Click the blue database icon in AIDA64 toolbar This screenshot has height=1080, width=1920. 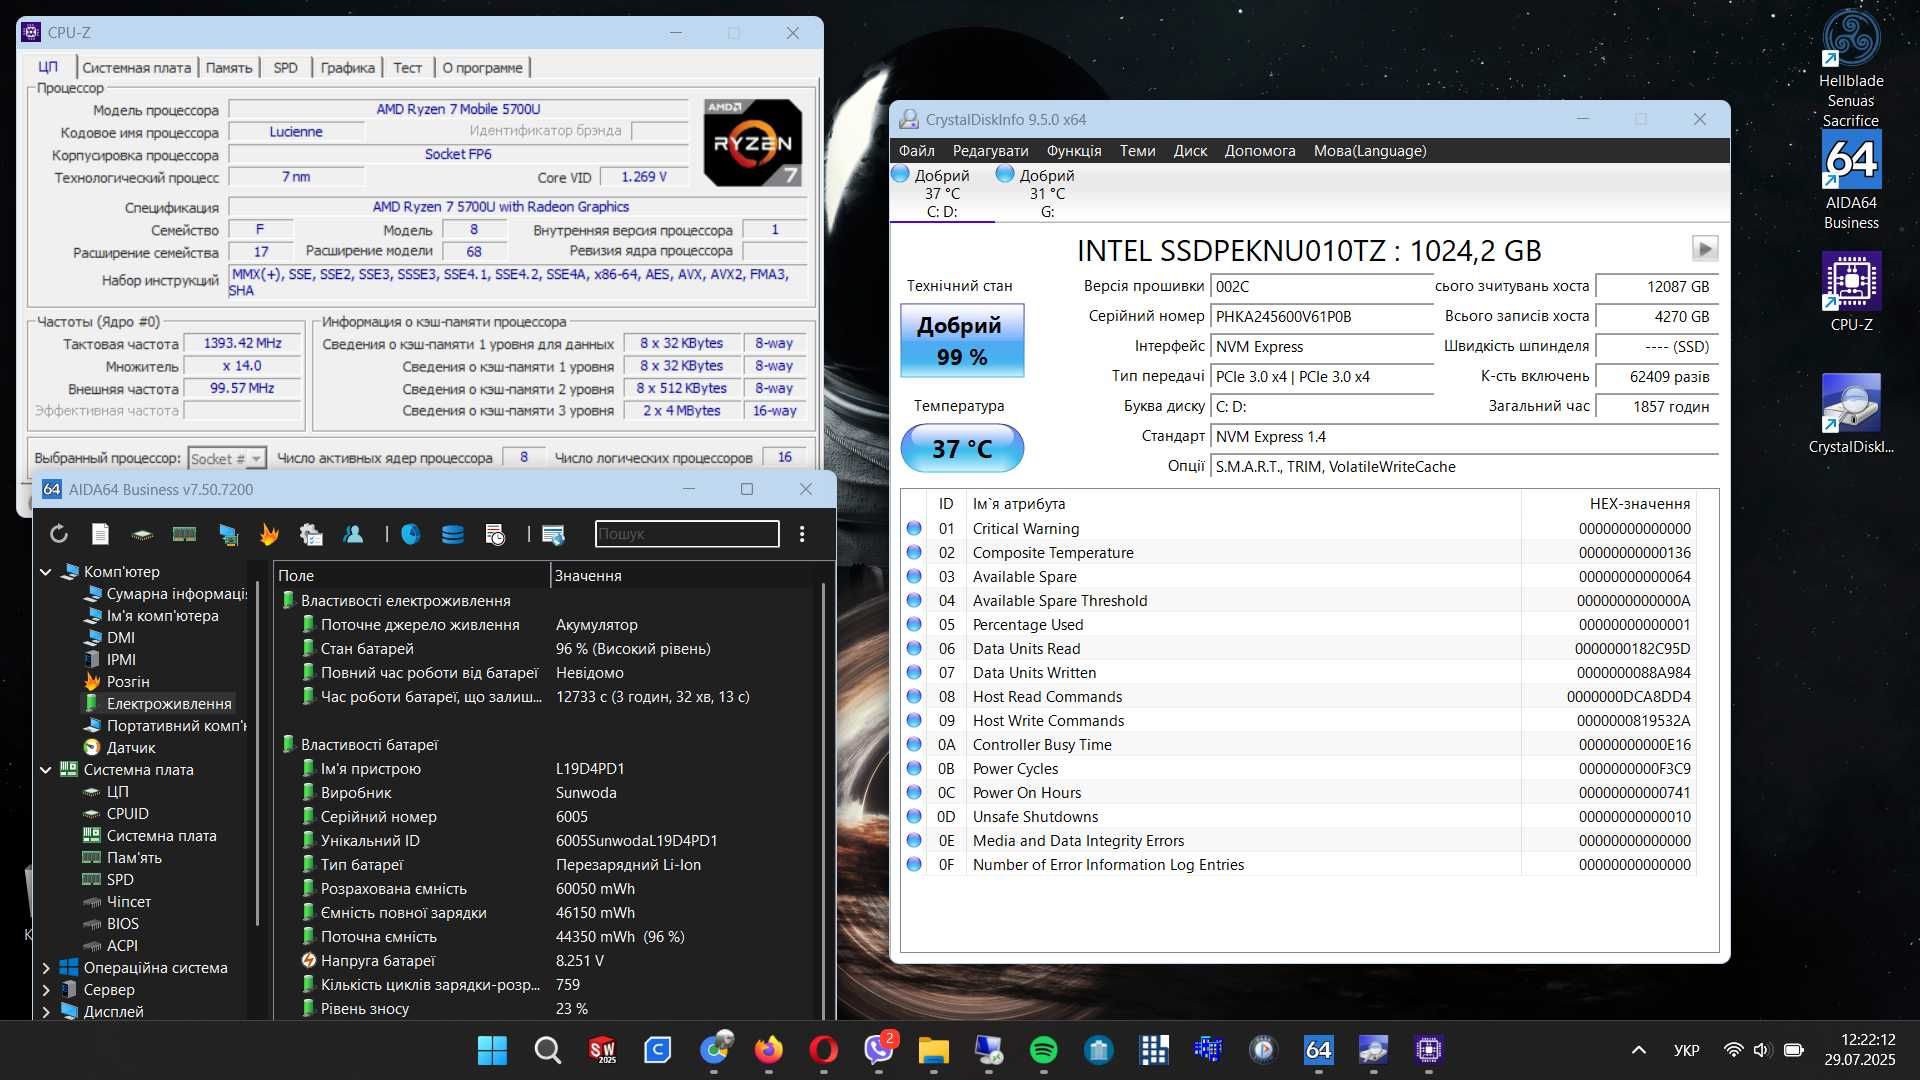453,534
